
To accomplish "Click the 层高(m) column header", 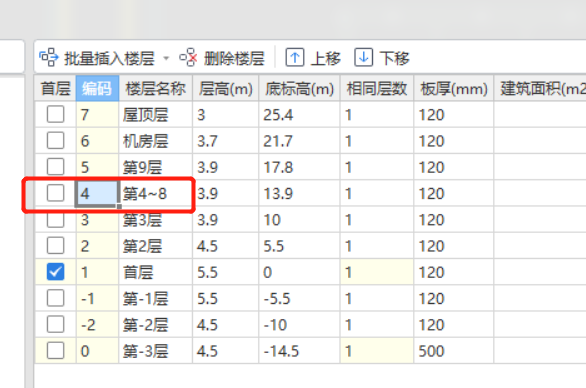I will pos(226,89).
